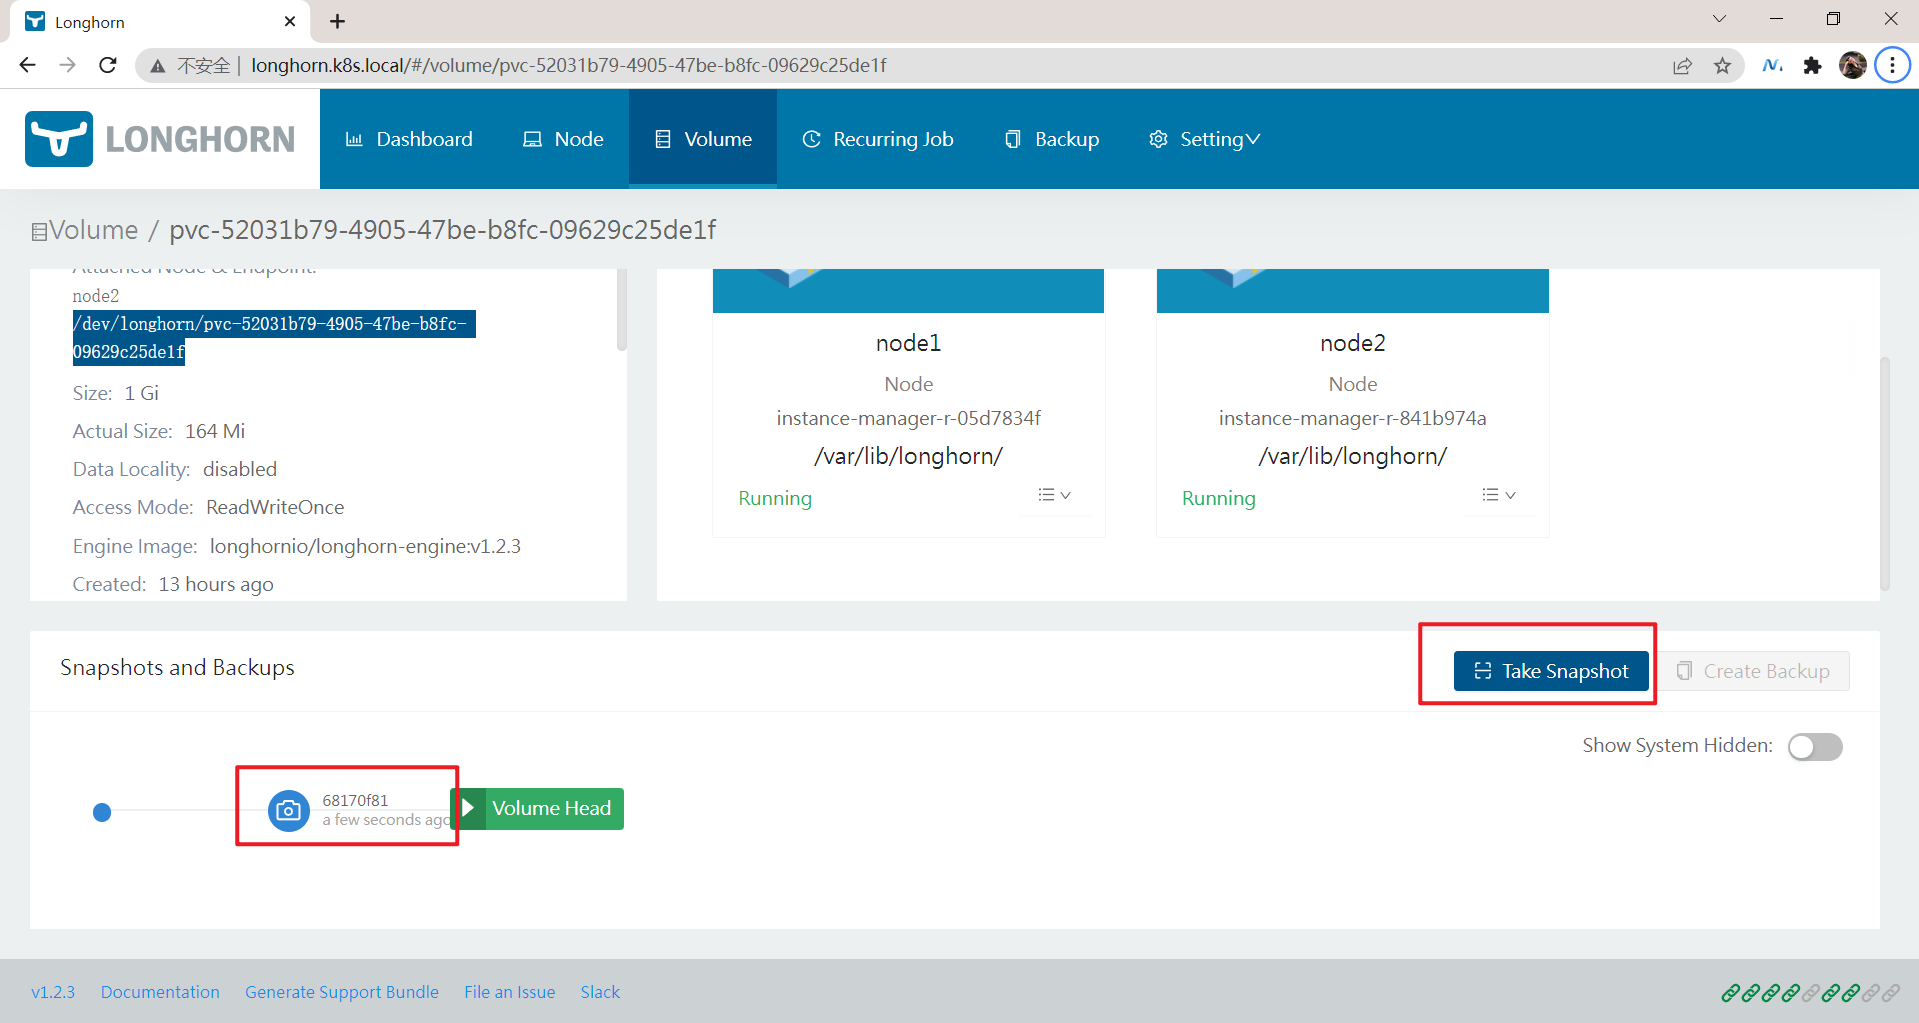Open the Recurring Job page
1919x1023 pixels.
pos(878,139)
